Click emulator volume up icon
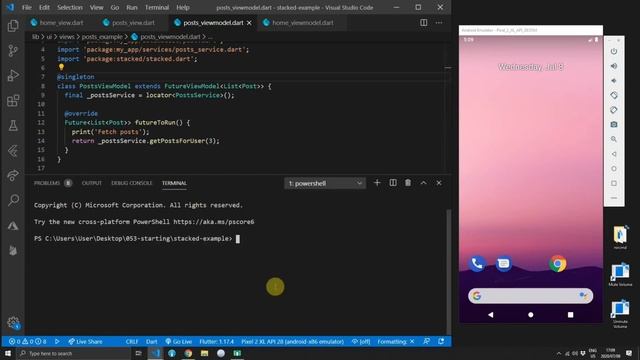This screenshot has height=360, width=640. click(614, 66)
